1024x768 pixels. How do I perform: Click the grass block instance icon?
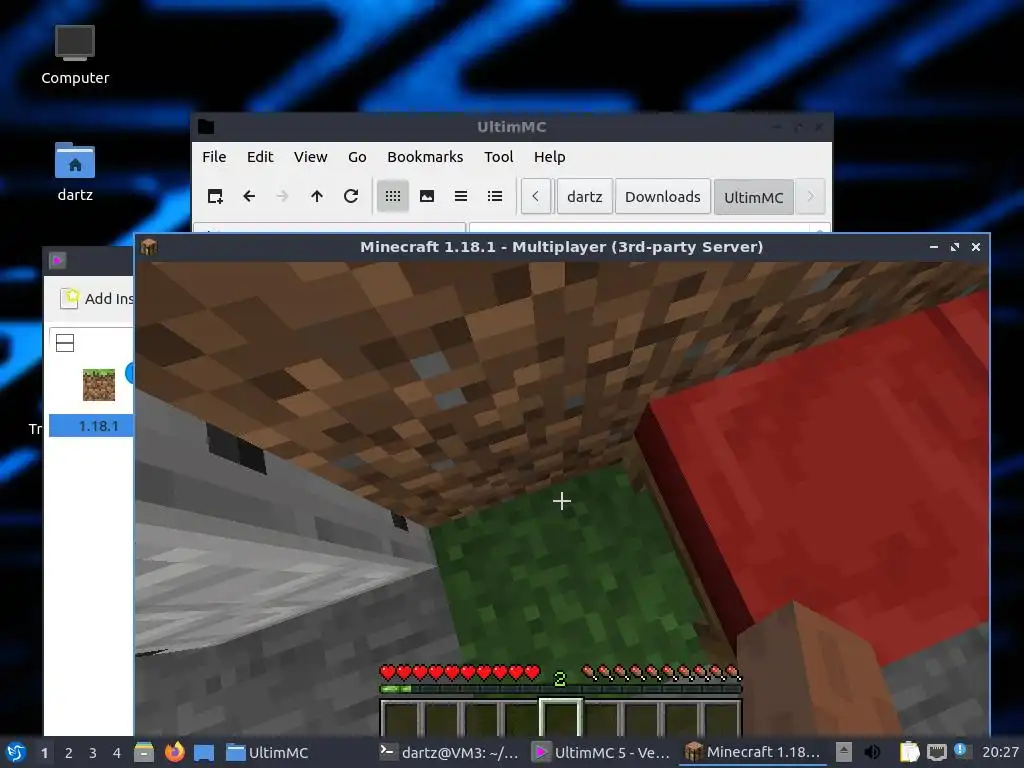click(x=99, y=385)
